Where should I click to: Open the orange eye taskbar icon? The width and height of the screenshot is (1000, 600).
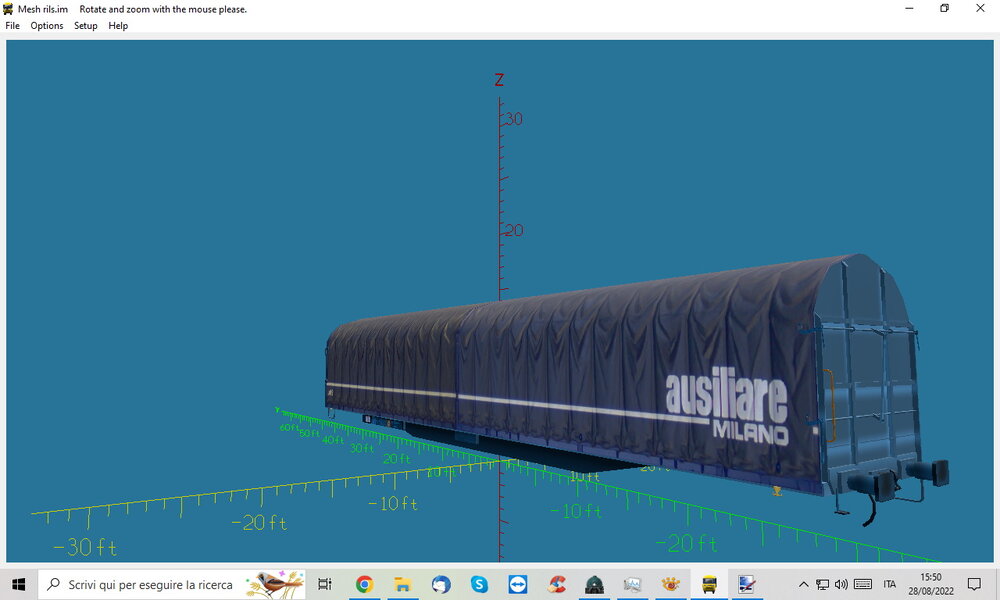coord(670,584)
